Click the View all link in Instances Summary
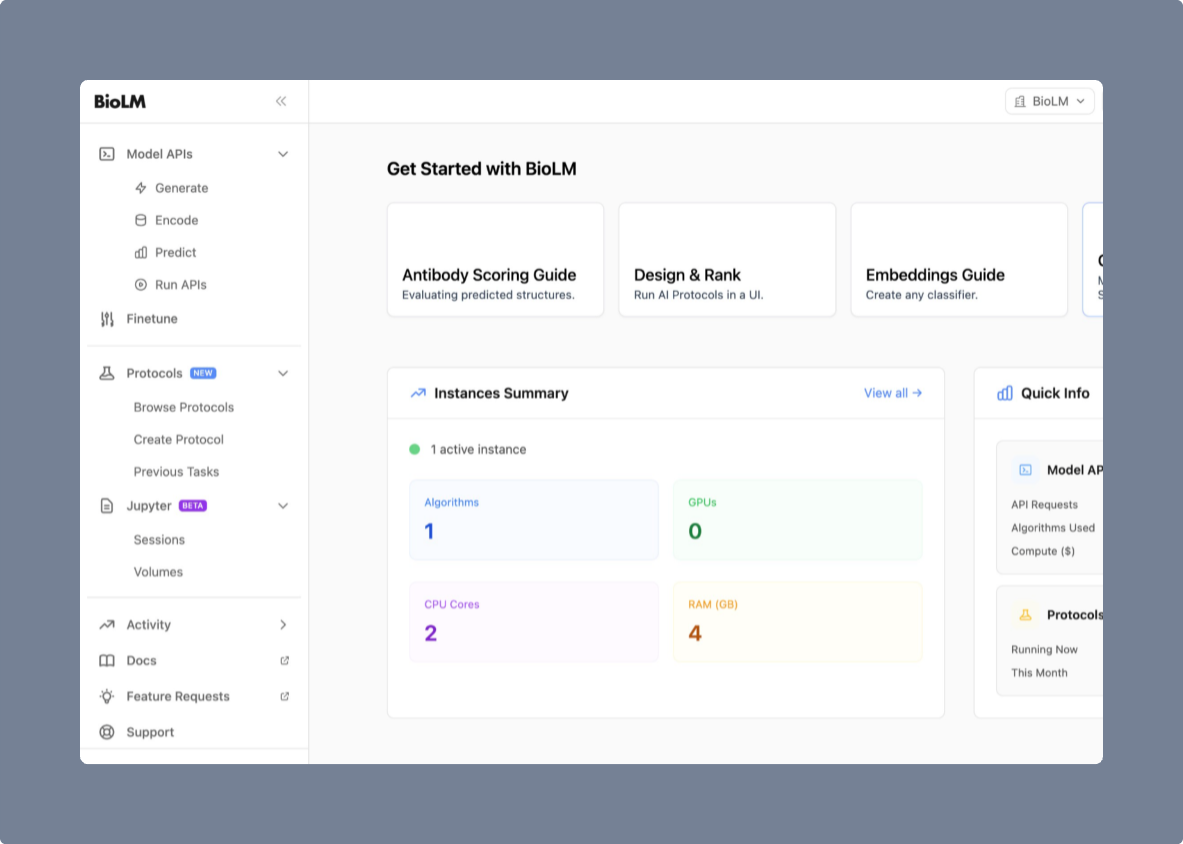 point(891,393)
